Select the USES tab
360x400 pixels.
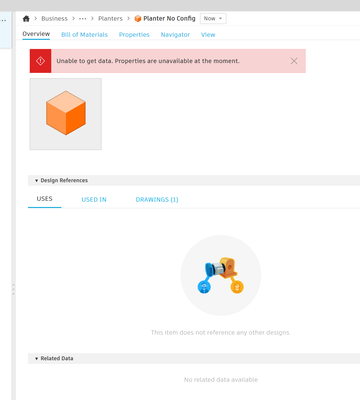[45, 199]
